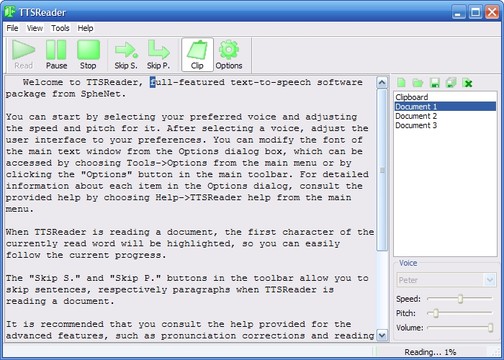The height and width of the screenshot is (360, 504).
Task: Select Document 1 in the list
Action: point(445,106)
